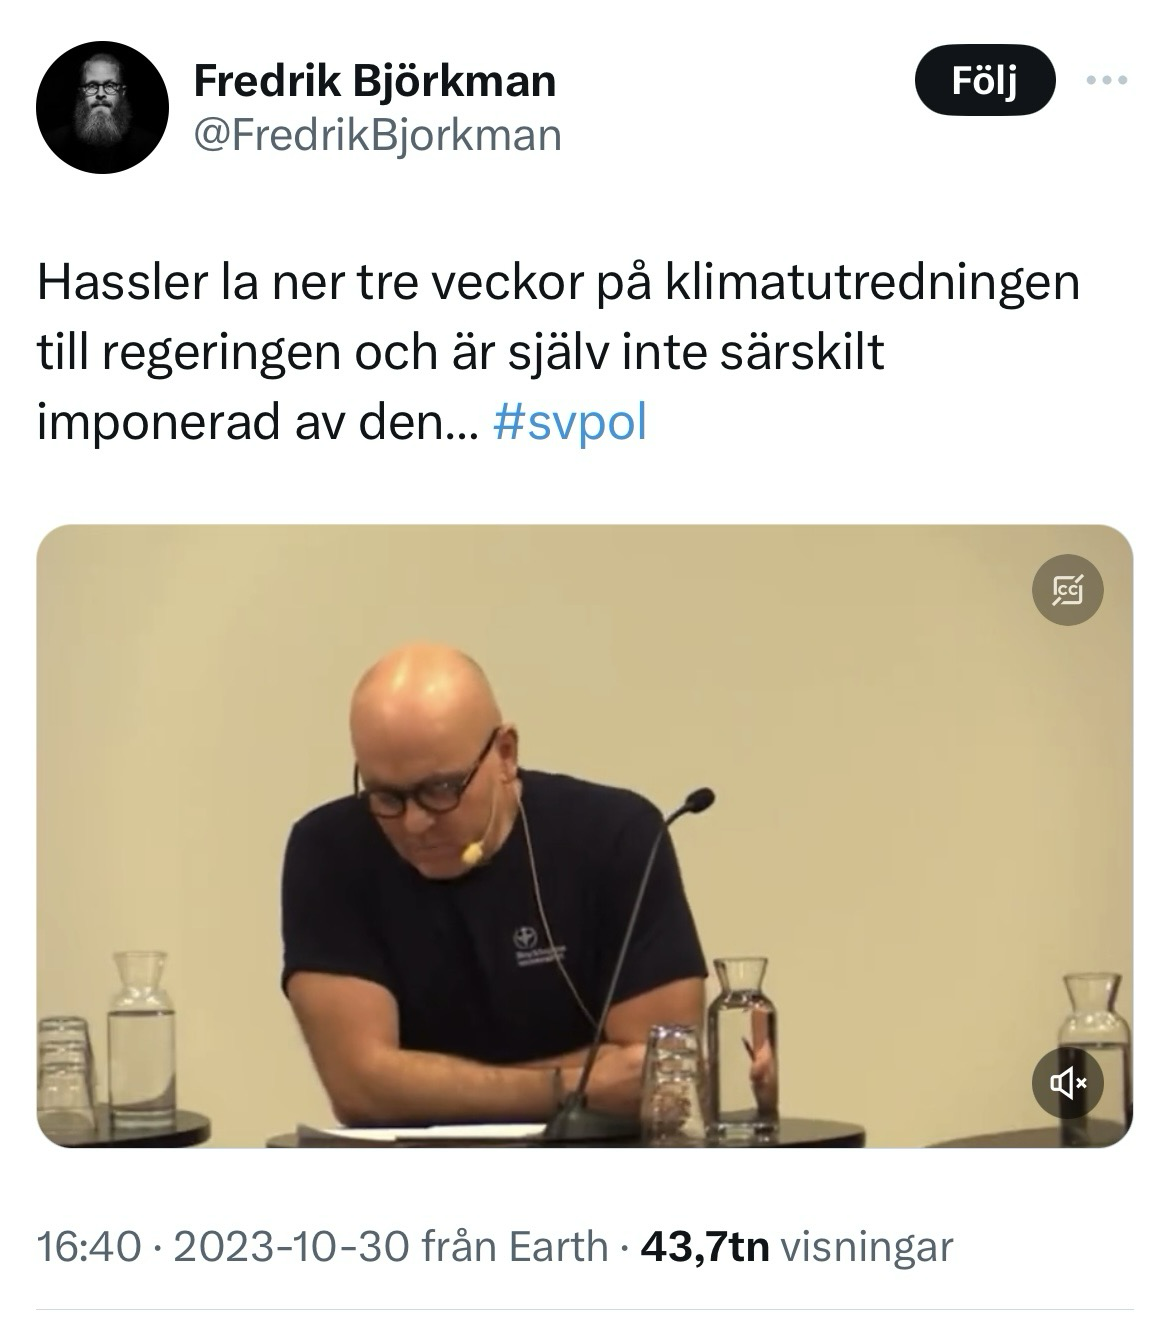Click the water carafe on the left table
The height and width of the screenshot is (1336, 1162).
click(140, 1039)
